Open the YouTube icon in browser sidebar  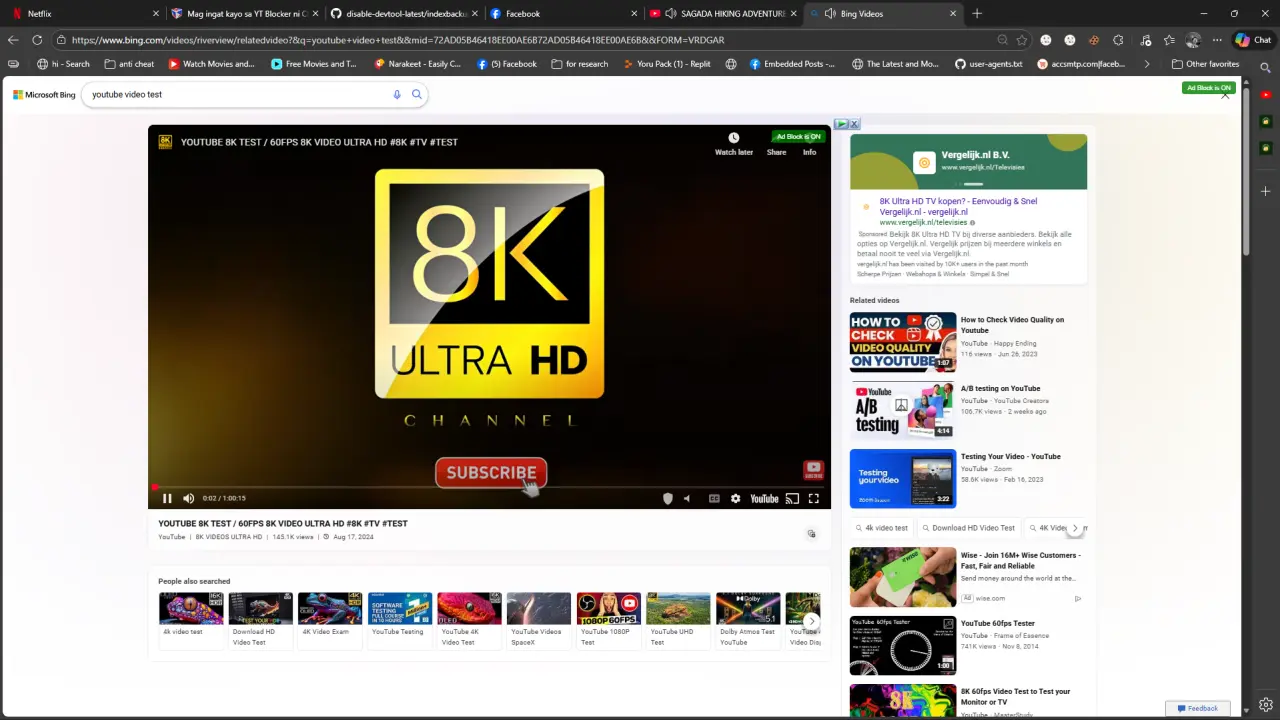pos(1266,95)
